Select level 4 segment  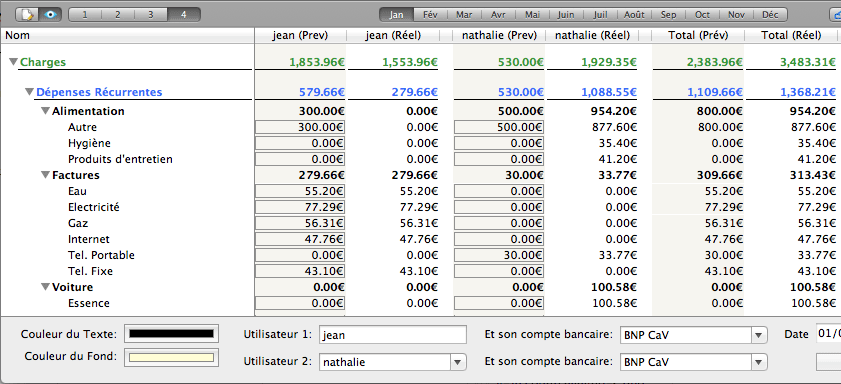point(183,14)
